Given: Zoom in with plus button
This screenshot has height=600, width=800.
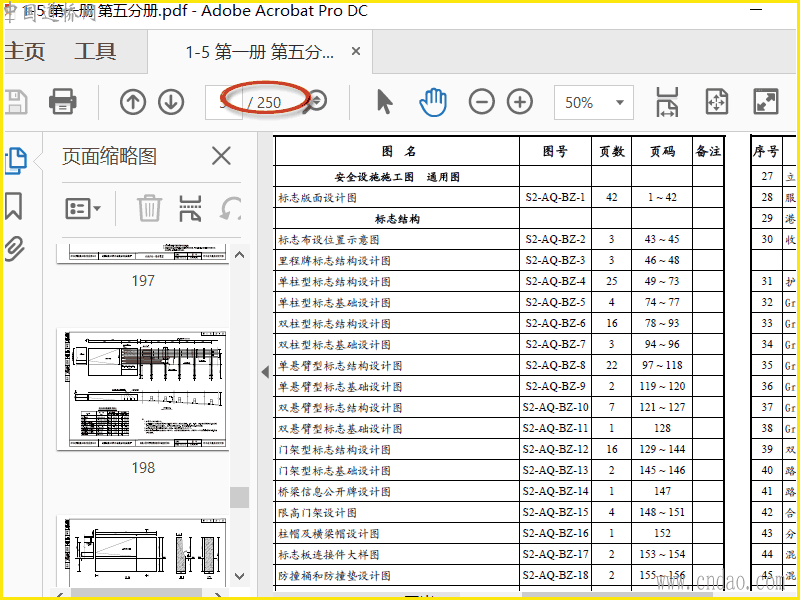Looking at the screenshot, I should tap(520, 102).
